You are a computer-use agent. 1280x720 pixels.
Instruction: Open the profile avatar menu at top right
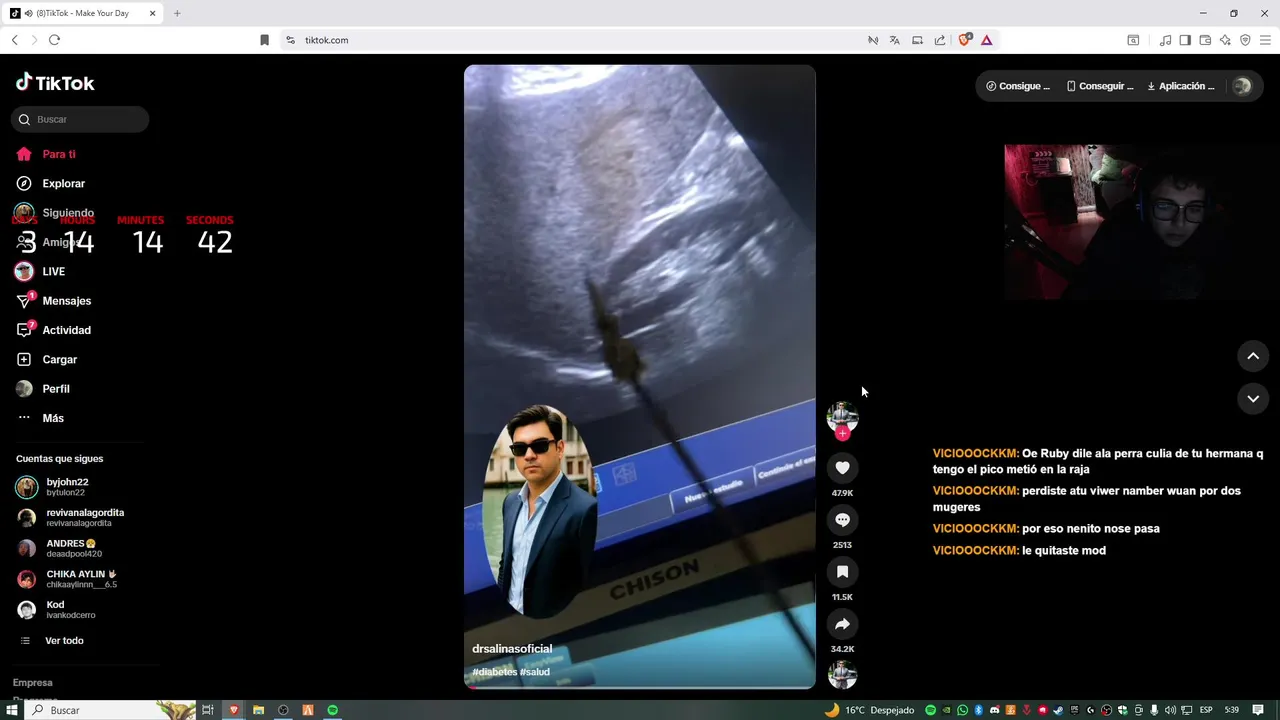click(1242, 86)
